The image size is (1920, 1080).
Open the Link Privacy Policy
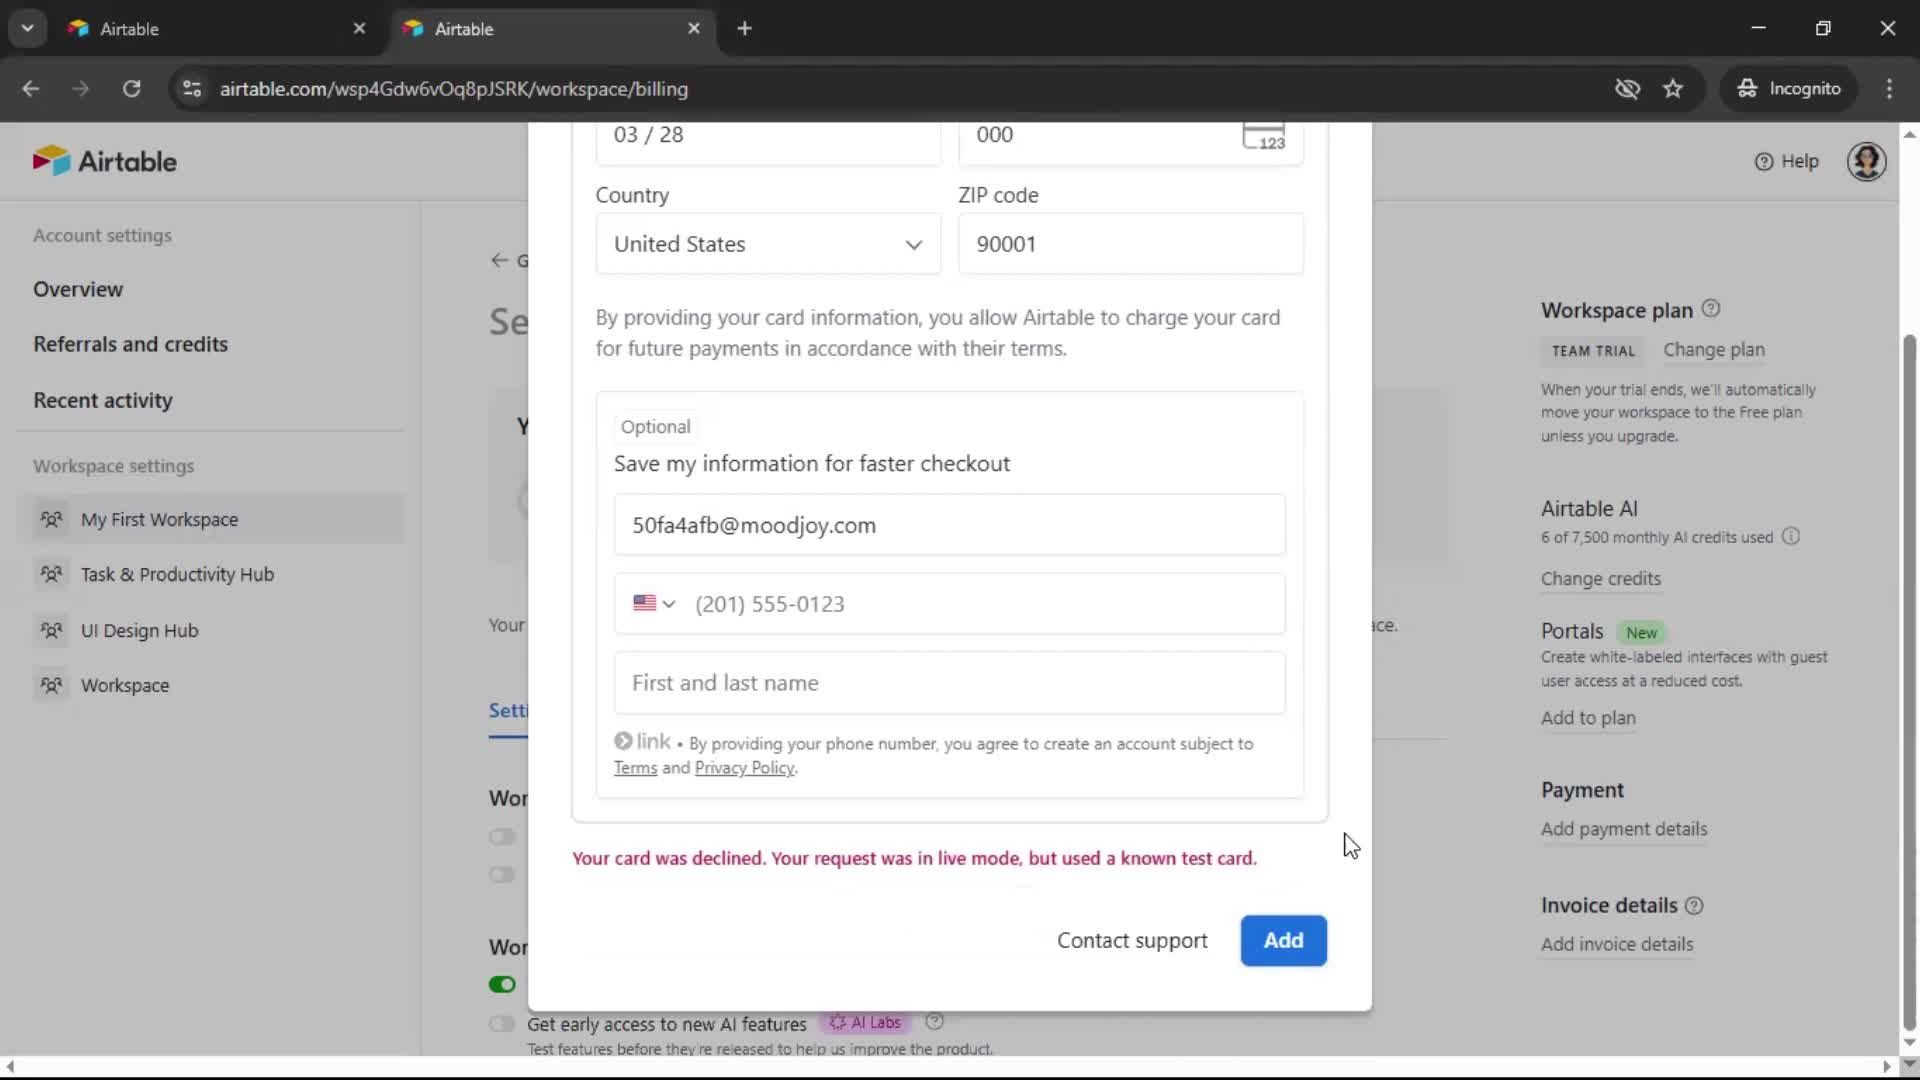[x=744, y=768]
